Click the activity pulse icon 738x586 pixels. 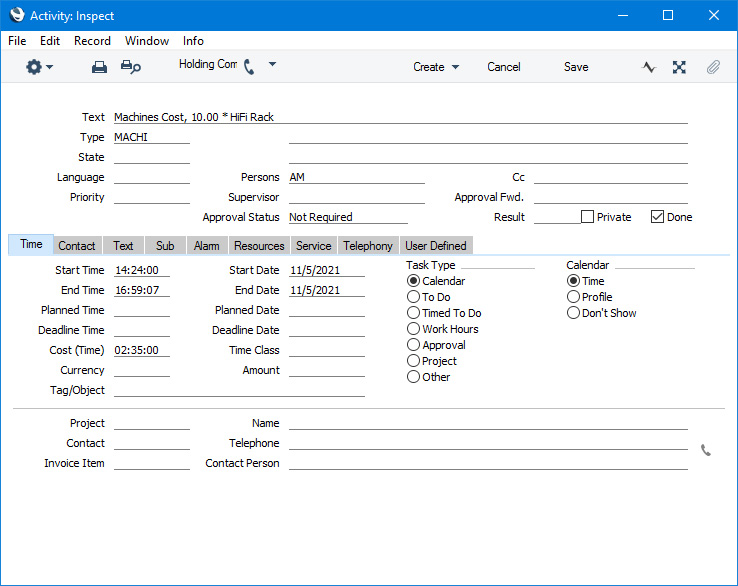tap(649, 67)
